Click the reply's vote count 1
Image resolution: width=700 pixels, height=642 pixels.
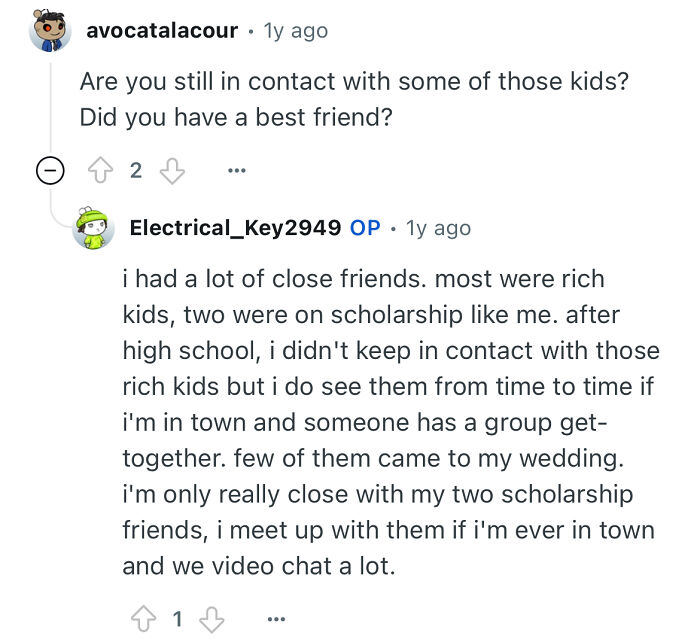point(178,619)
